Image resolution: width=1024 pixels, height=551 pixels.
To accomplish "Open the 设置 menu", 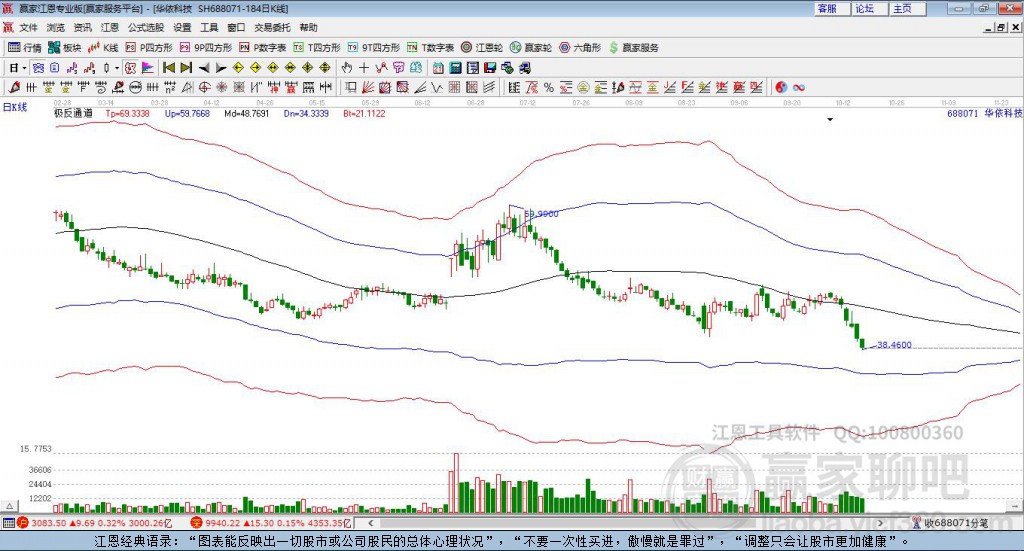I will (182, 27).
